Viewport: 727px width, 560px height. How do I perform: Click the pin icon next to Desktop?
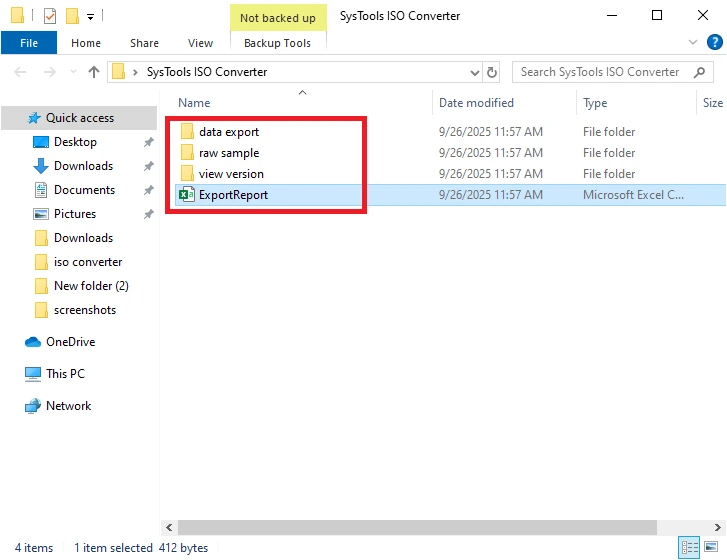click(148, 142)
